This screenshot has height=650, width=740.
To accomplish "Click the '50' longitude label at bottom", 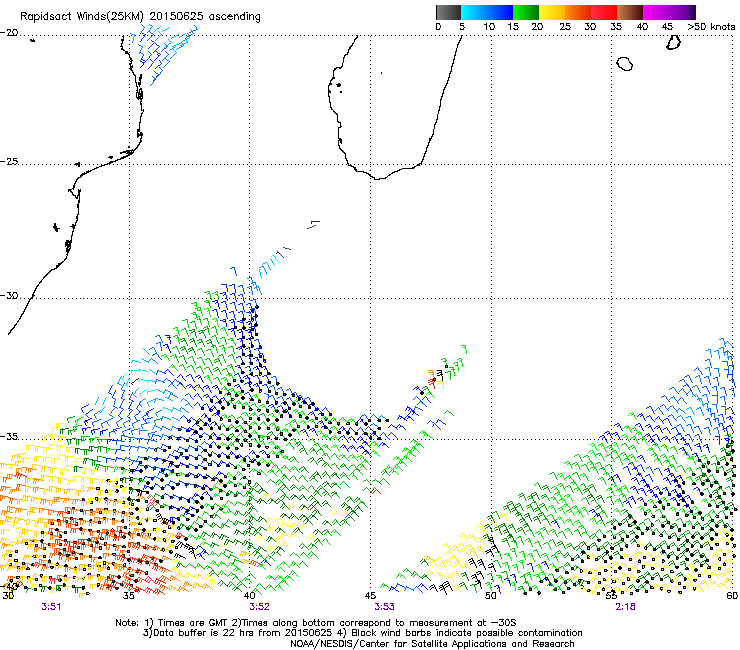I will 491,596.
